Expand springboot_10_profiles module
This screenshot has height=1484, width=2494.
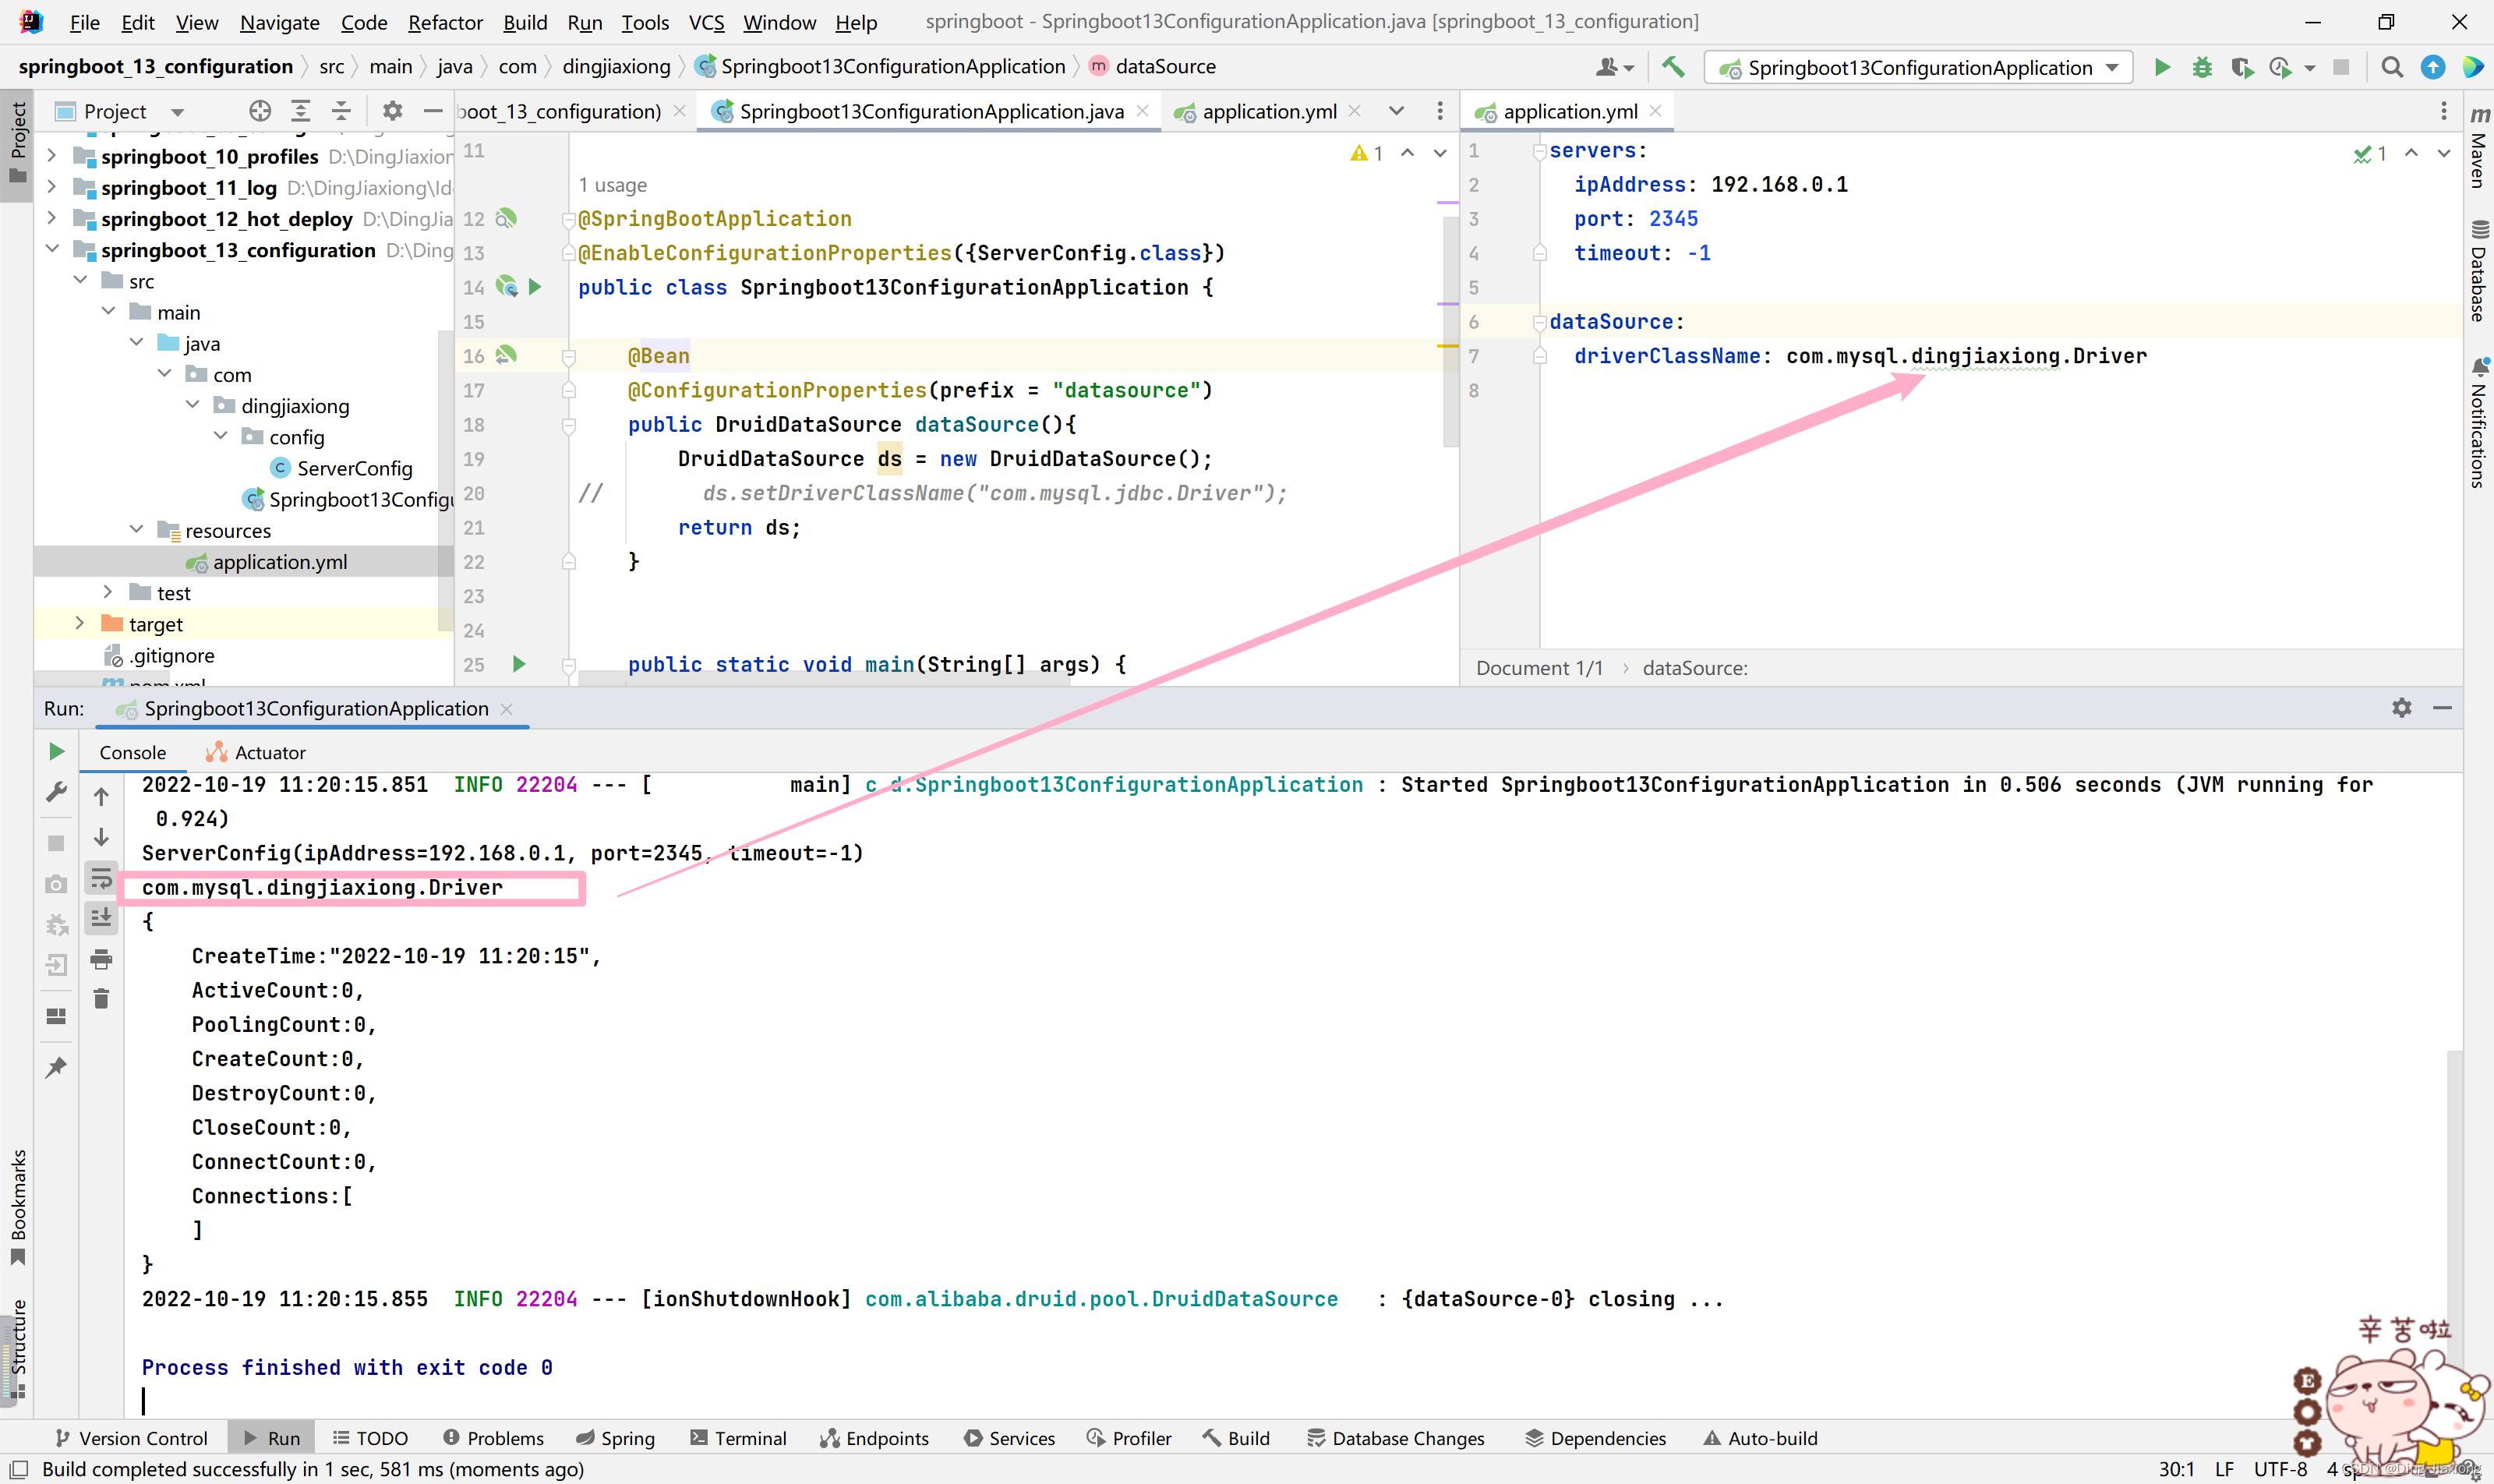pos(51,156)
